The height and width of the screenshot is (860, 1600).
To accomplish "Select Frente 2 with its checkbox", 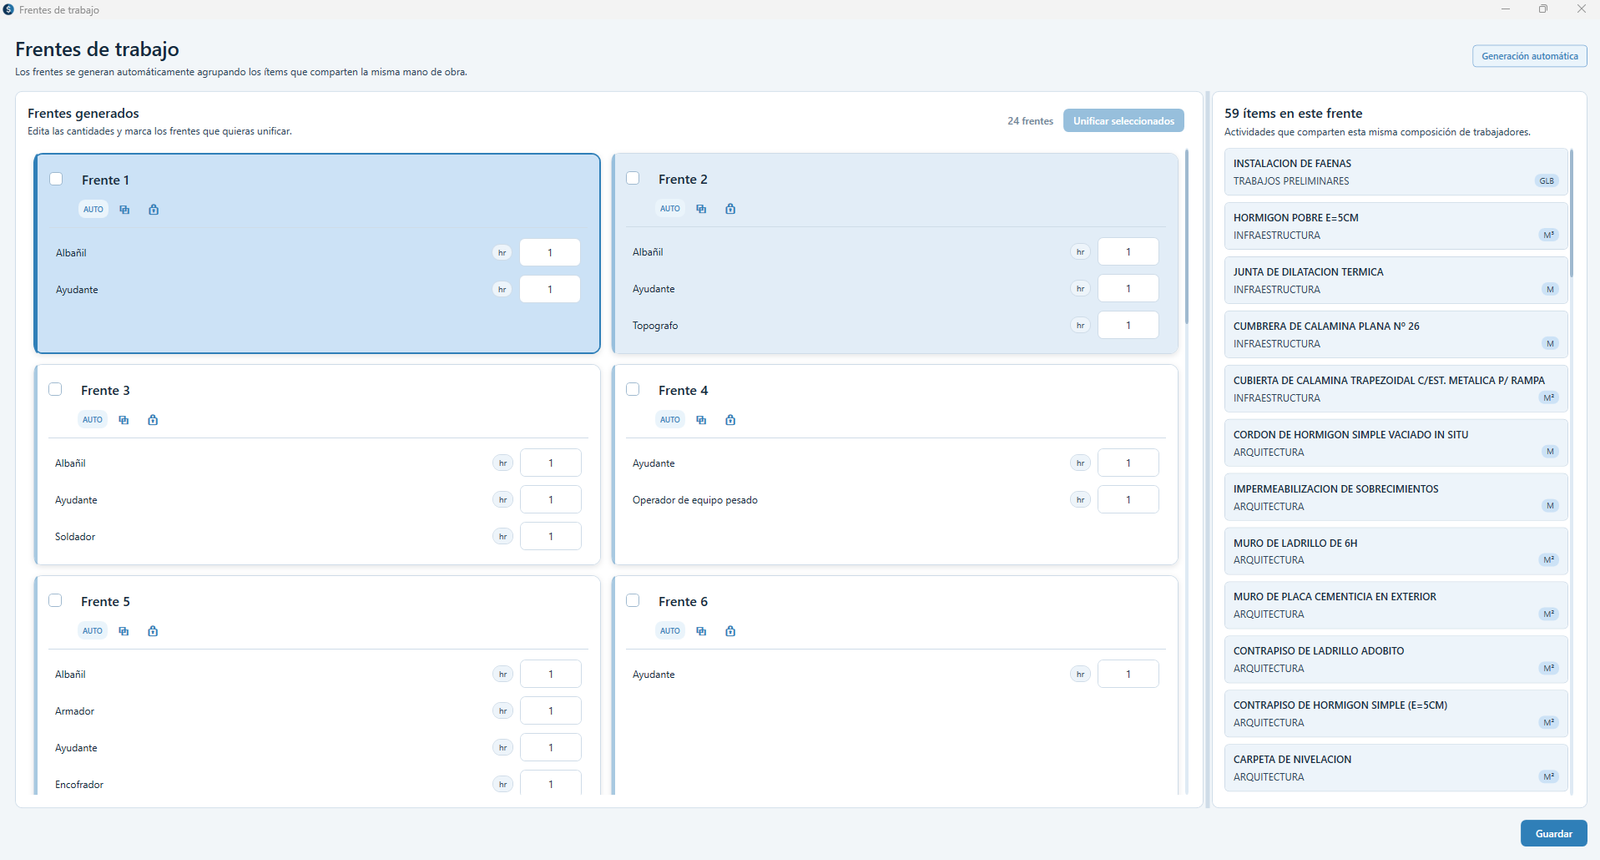I will click(x=633, y=178).
